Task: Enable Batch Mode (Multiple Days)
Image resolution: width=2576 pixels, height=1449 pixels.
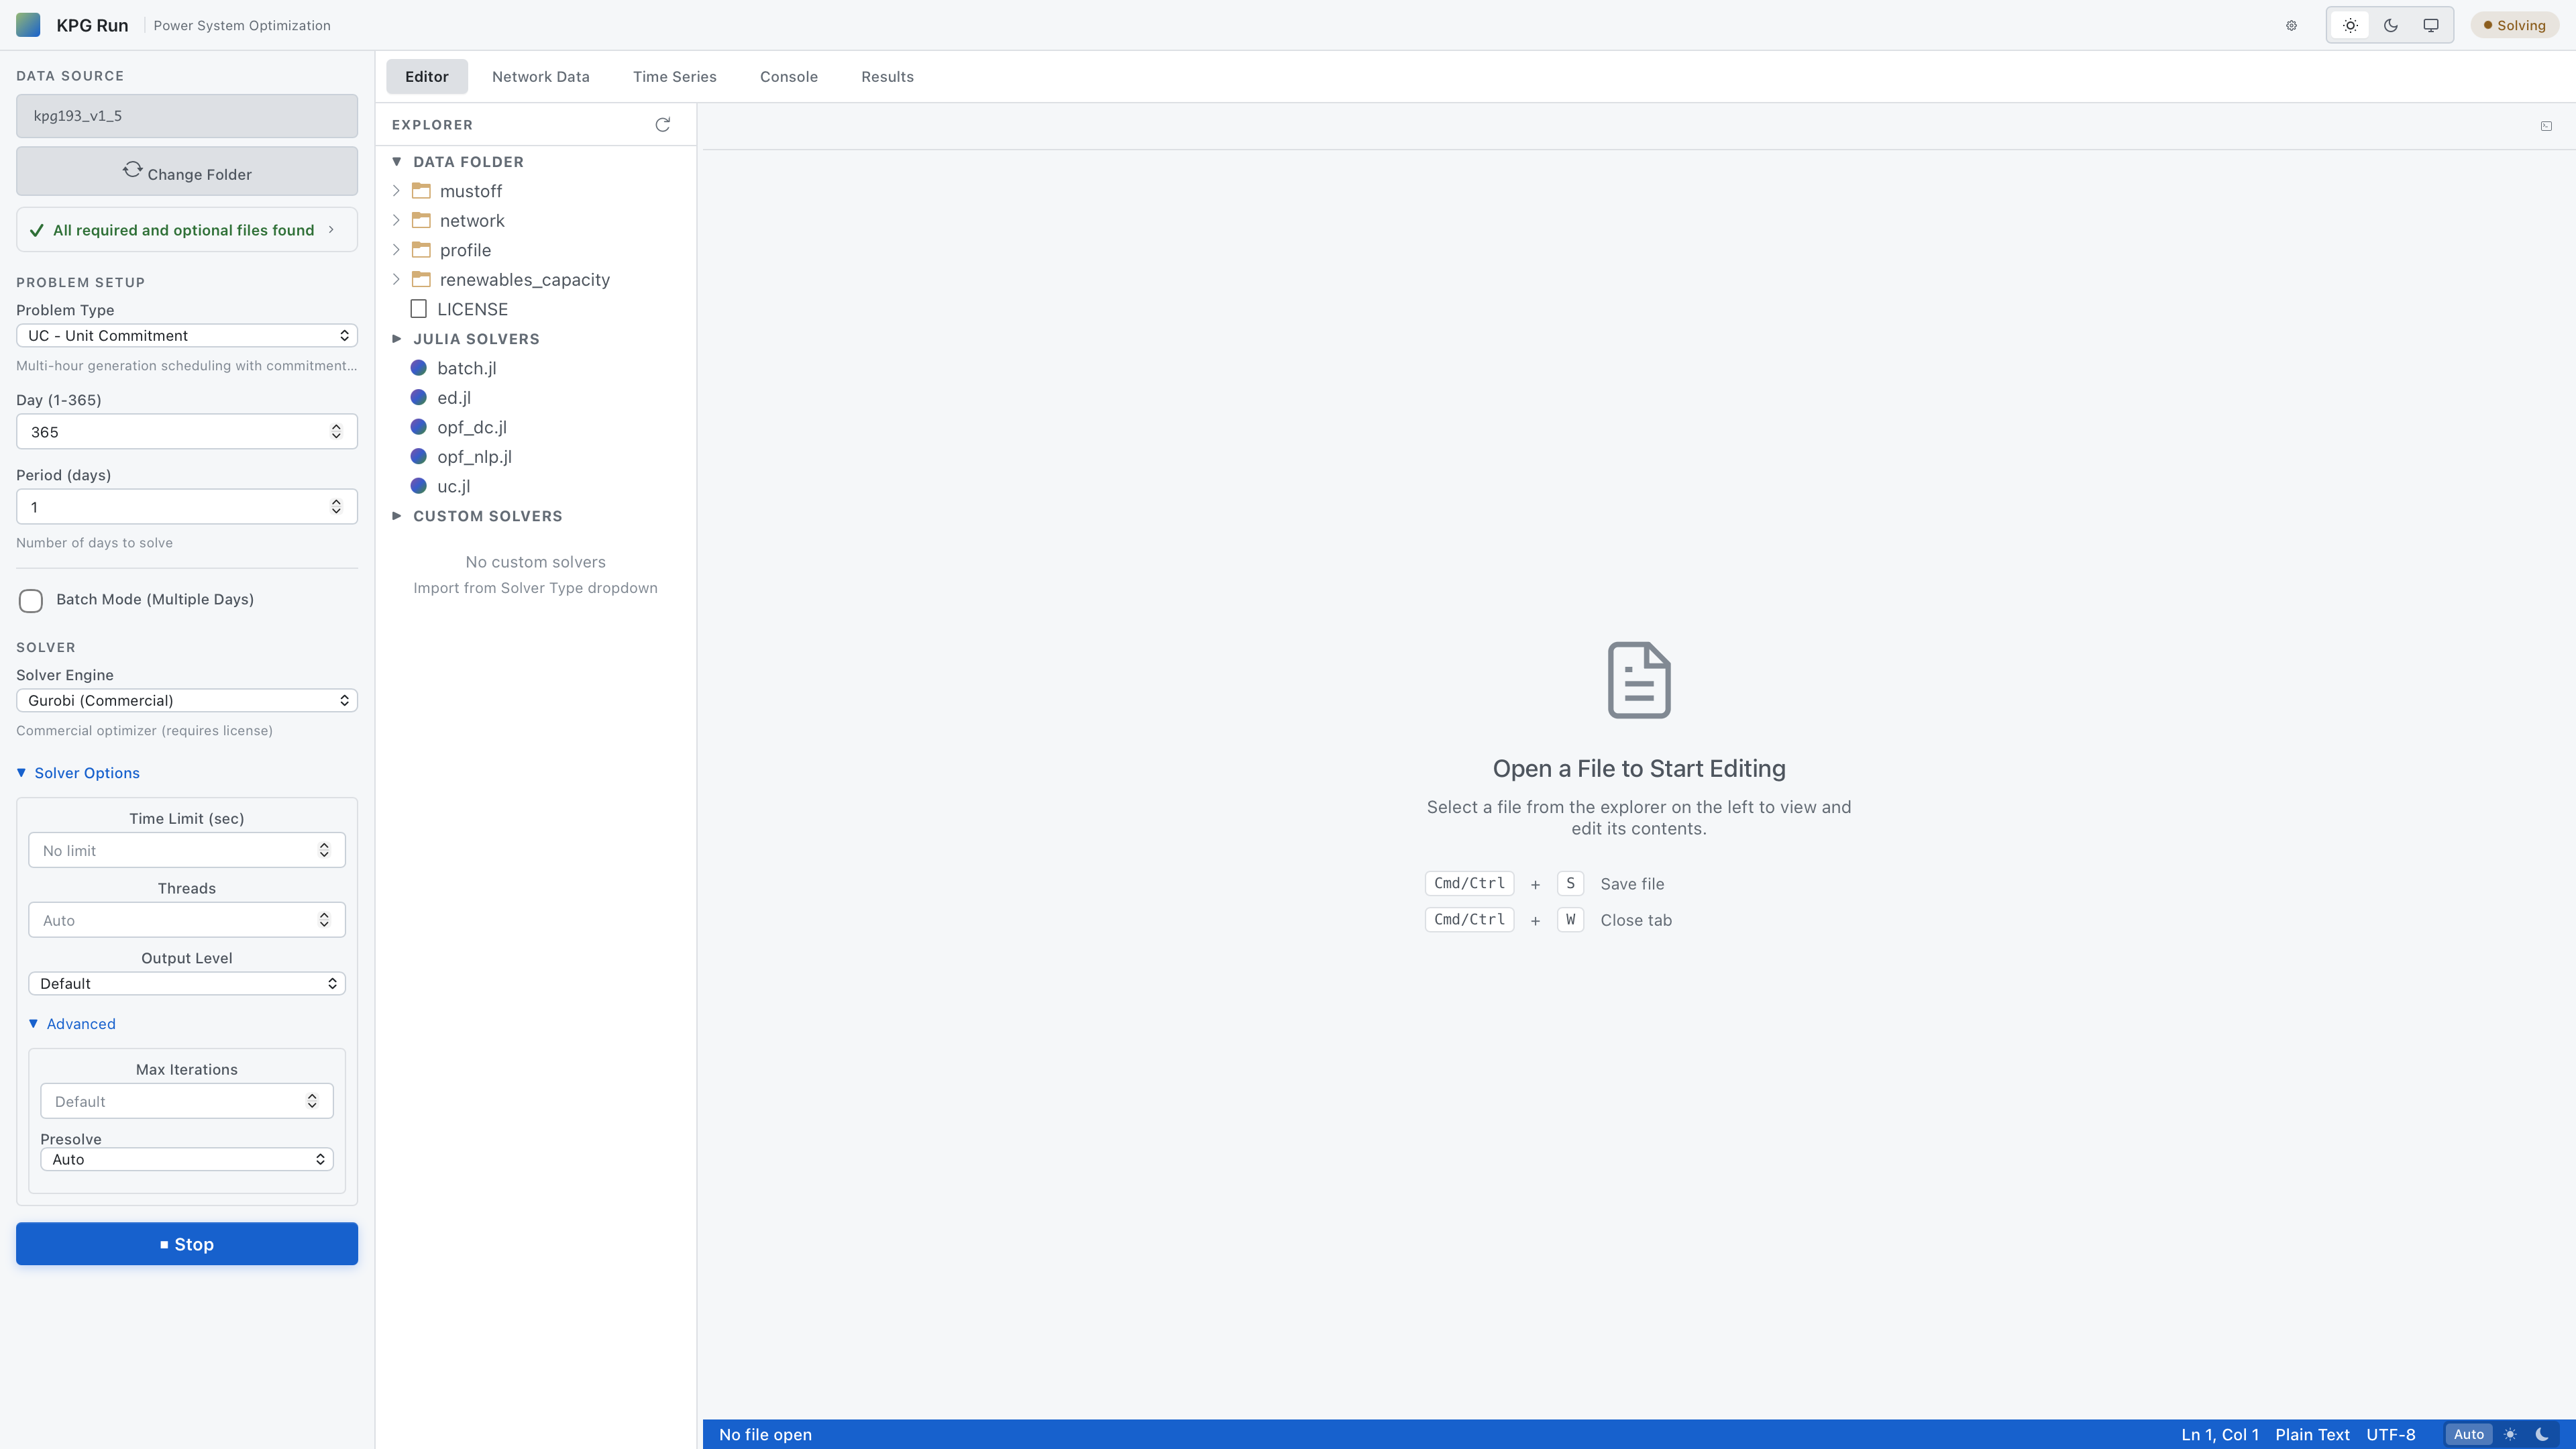Action: (x=30, y=600)
